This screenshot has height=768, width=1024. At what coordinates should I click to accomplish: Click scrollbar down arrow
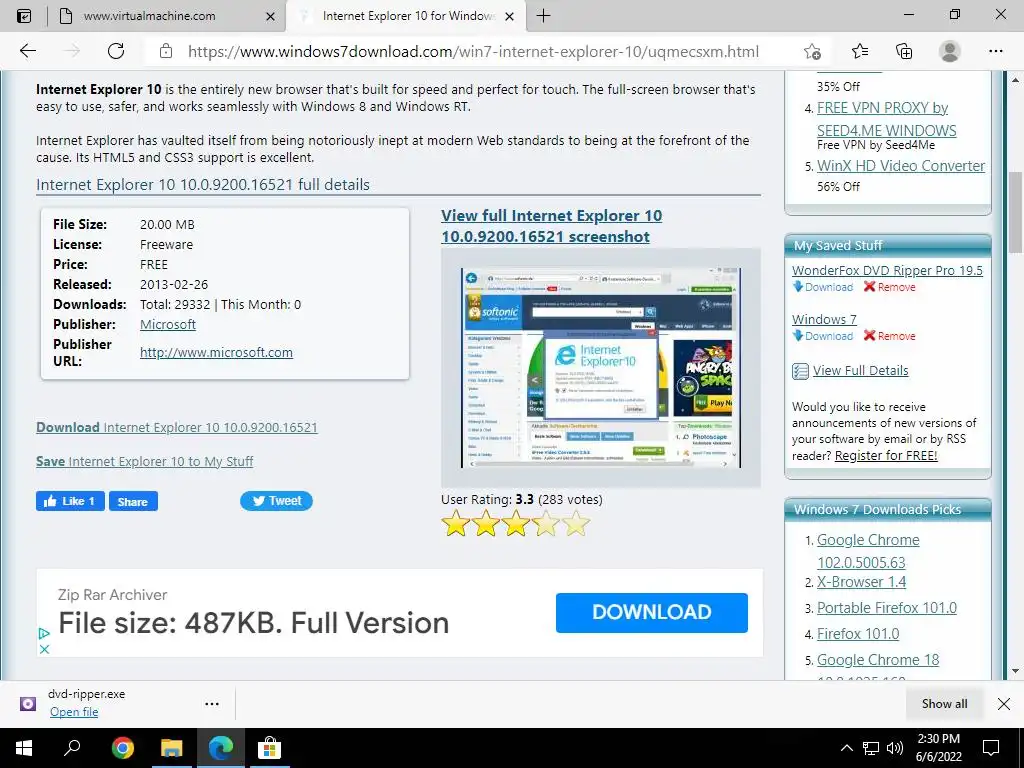click(1015, 671)
